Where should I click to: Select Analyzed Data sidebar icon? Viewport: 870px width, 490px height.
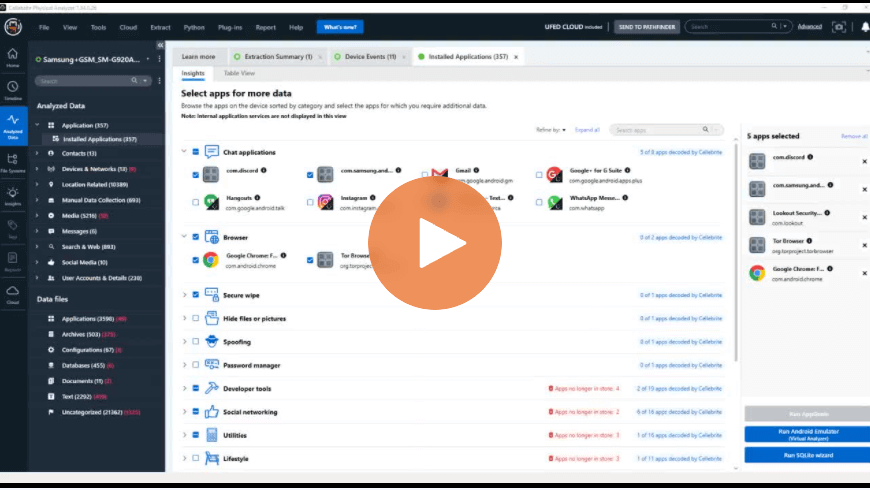(x=13, y=126)
